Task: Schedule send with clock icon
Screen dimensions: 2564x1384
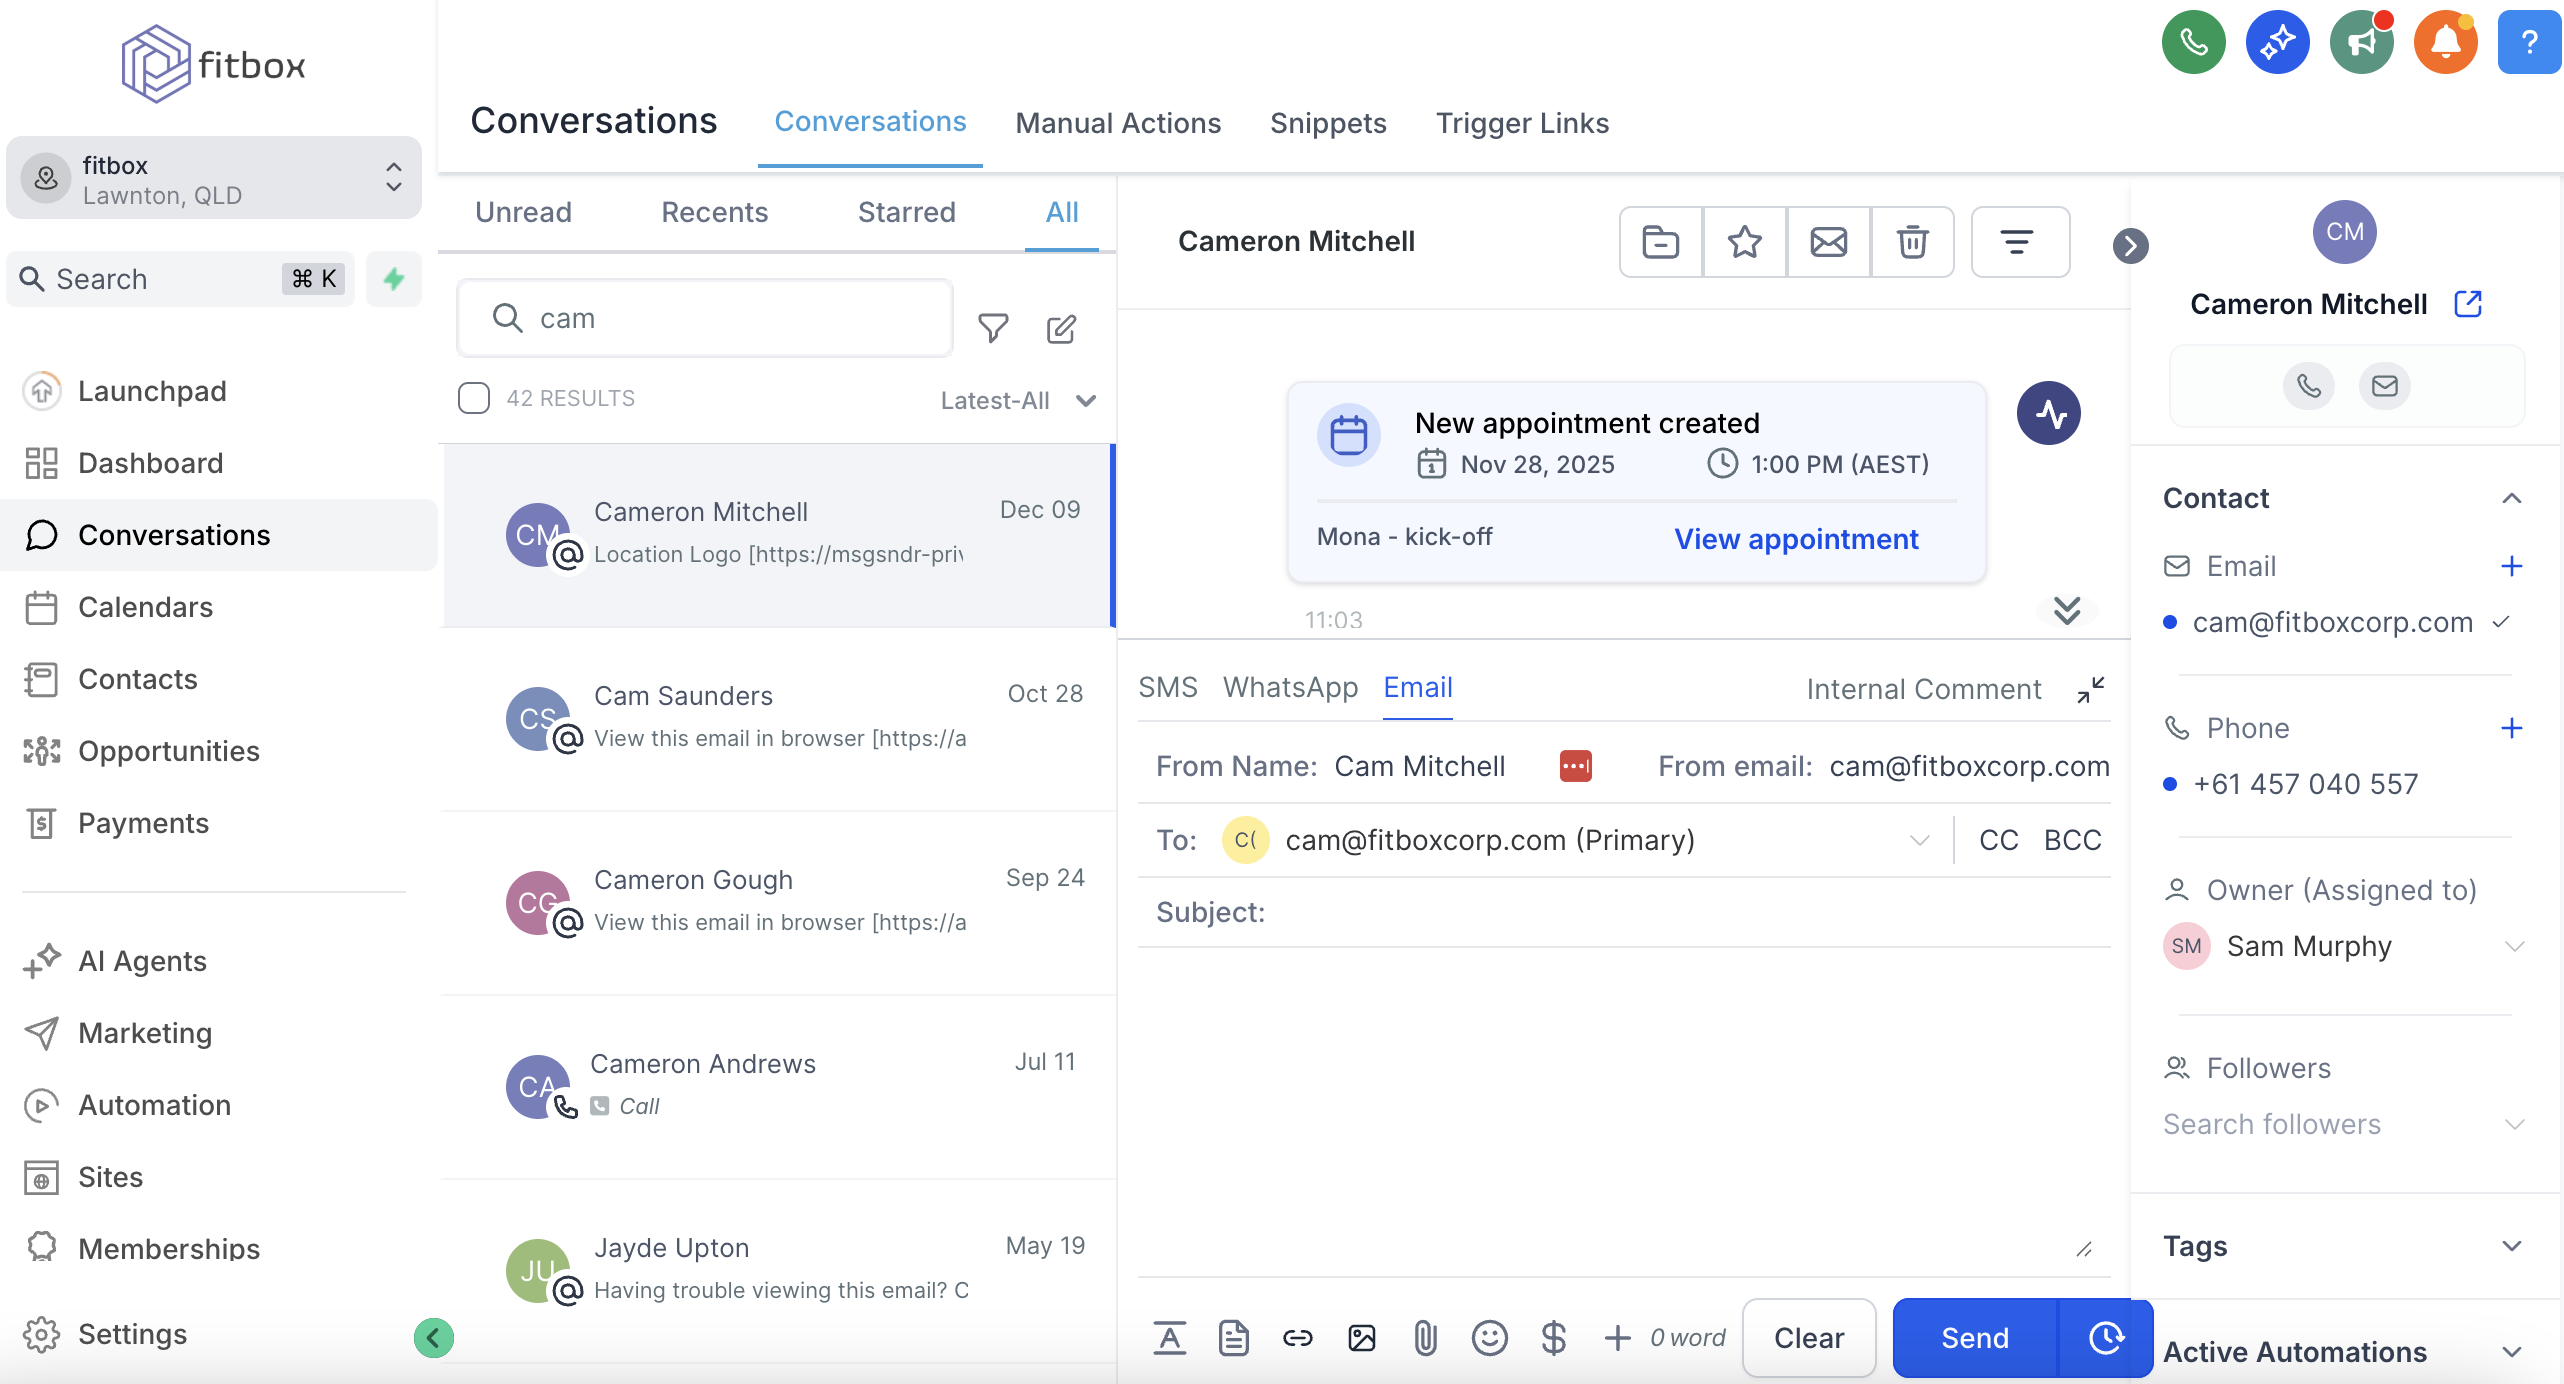Action: click(2105, 1338)
